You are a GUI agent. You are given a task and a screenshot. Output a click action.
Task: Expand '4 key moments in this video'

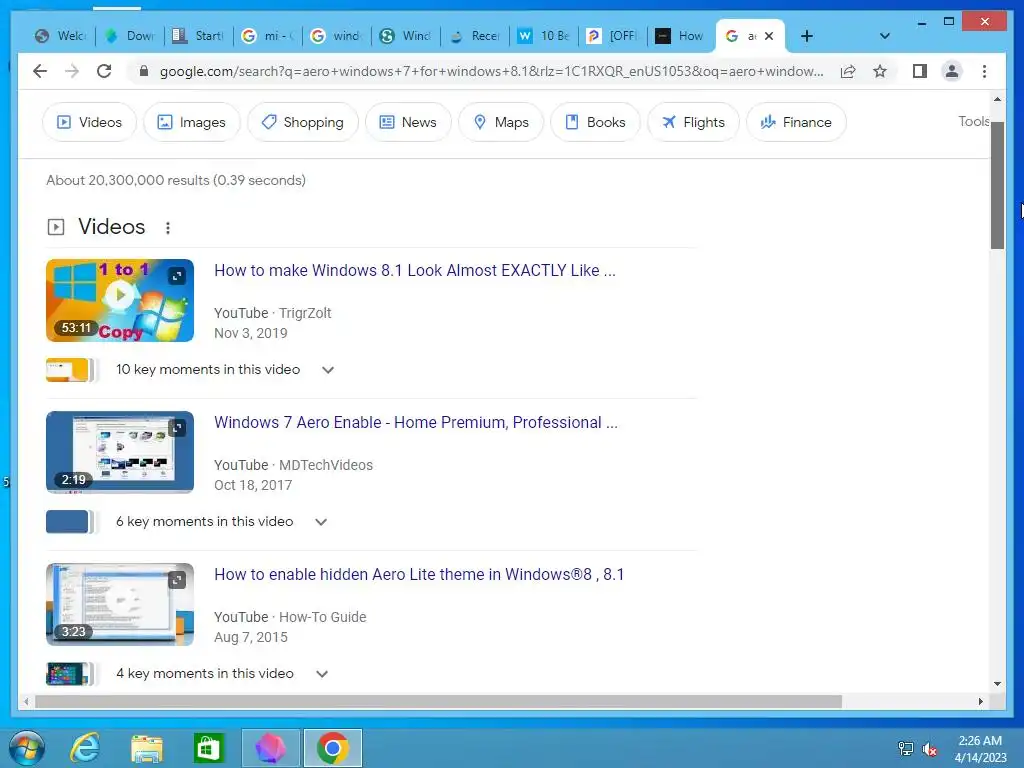[x=321, y=674]
